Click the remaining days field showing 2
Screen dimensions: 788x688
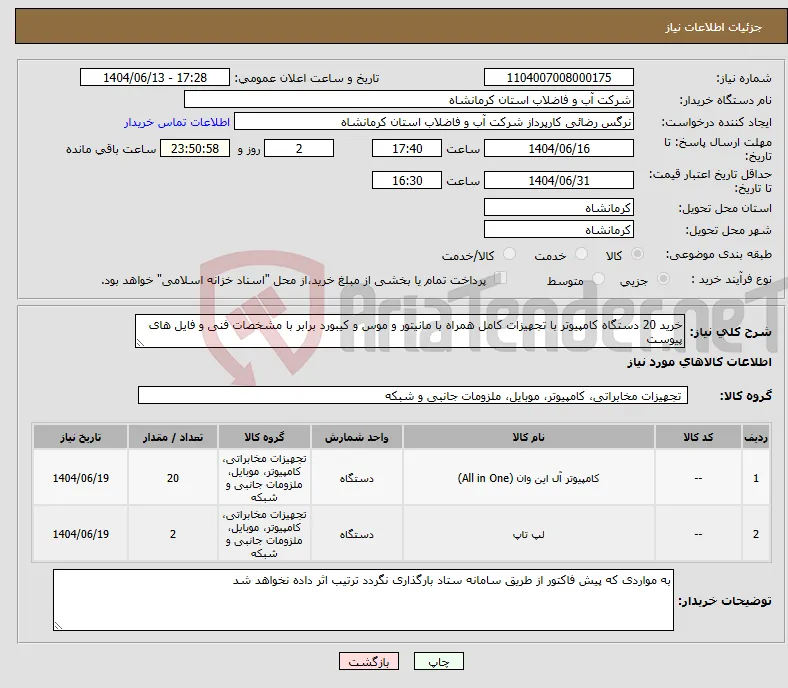pyautogui.click(x=299, y=148)
